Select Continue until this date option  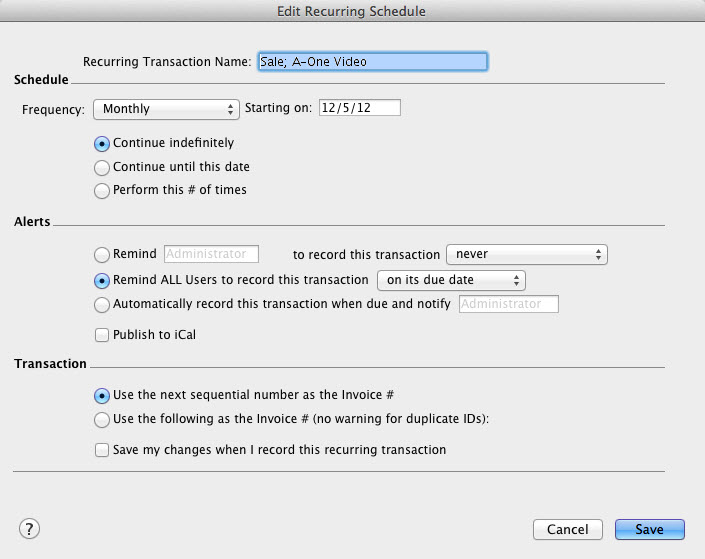click(x=102, y=167)
